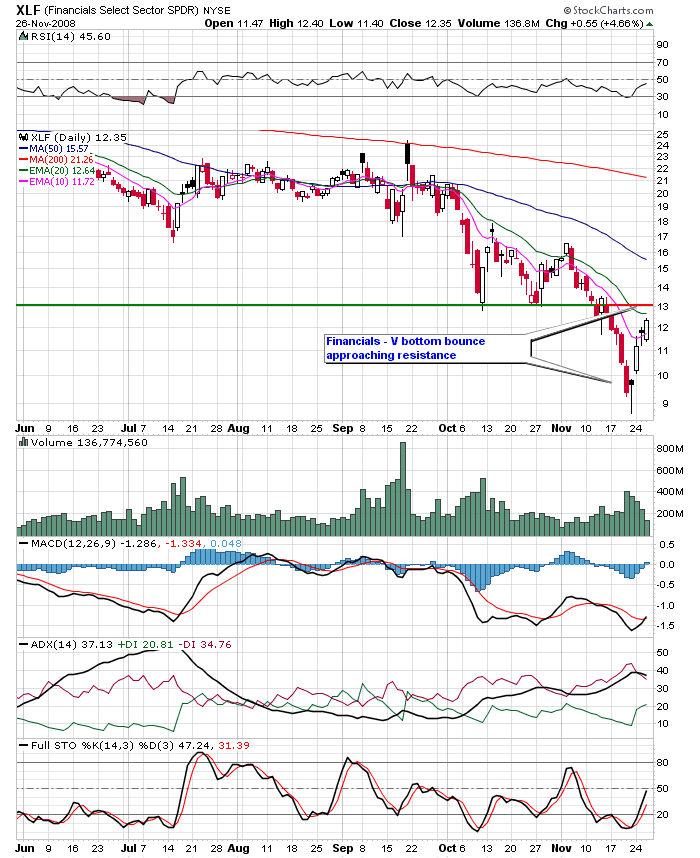The height and width of the screenshot is (858, 700).
Task: Click the -DI 34.76 label
Action: (204, 645)
